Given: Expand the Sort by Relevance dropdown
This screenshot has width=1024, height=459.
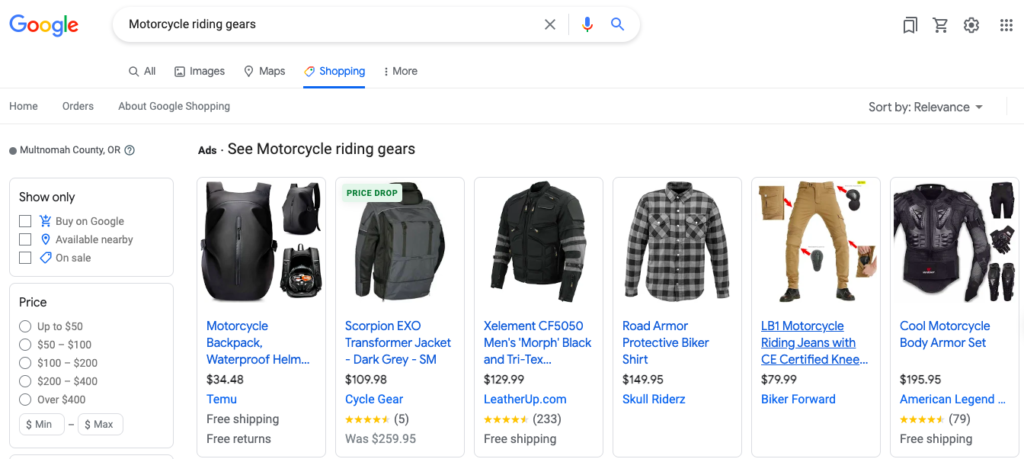Looking at the screenshot, I should [925, 107].
